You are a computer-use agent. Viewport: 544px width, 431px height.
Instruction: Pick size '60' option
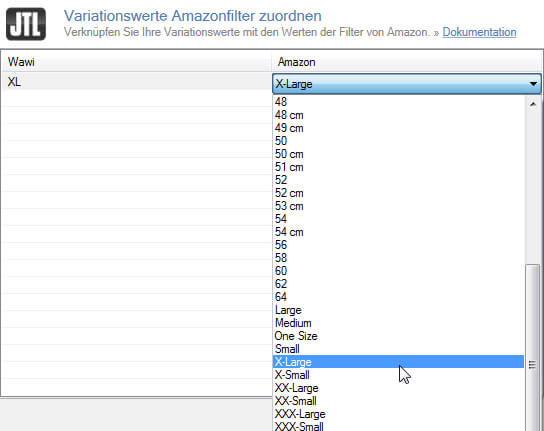pyautogui.click(x=398, y=271)
